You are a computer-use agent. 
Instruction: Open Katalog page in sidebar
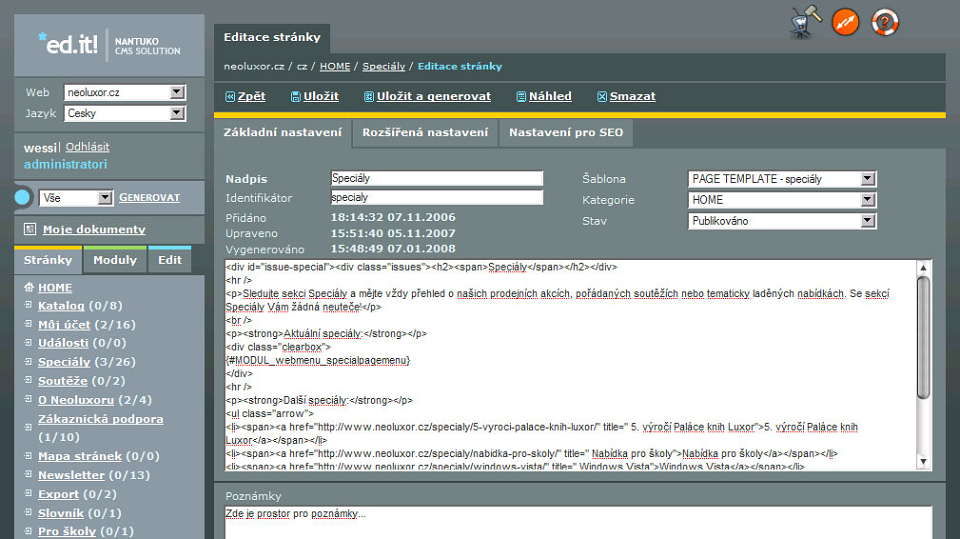click(x=61, y=306)
